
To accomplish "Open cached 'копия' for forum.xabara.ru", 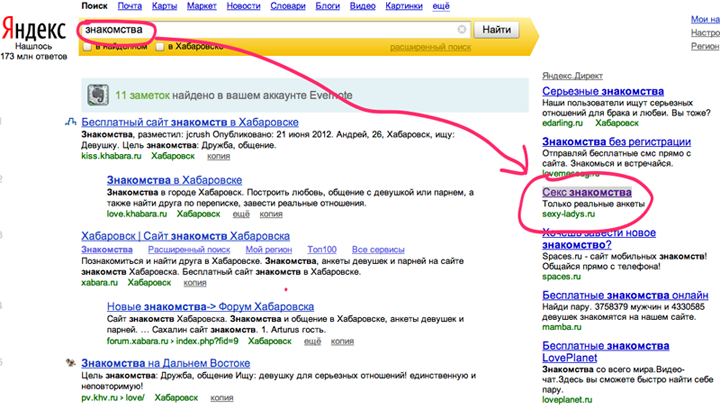I will [x=342, y=341].
